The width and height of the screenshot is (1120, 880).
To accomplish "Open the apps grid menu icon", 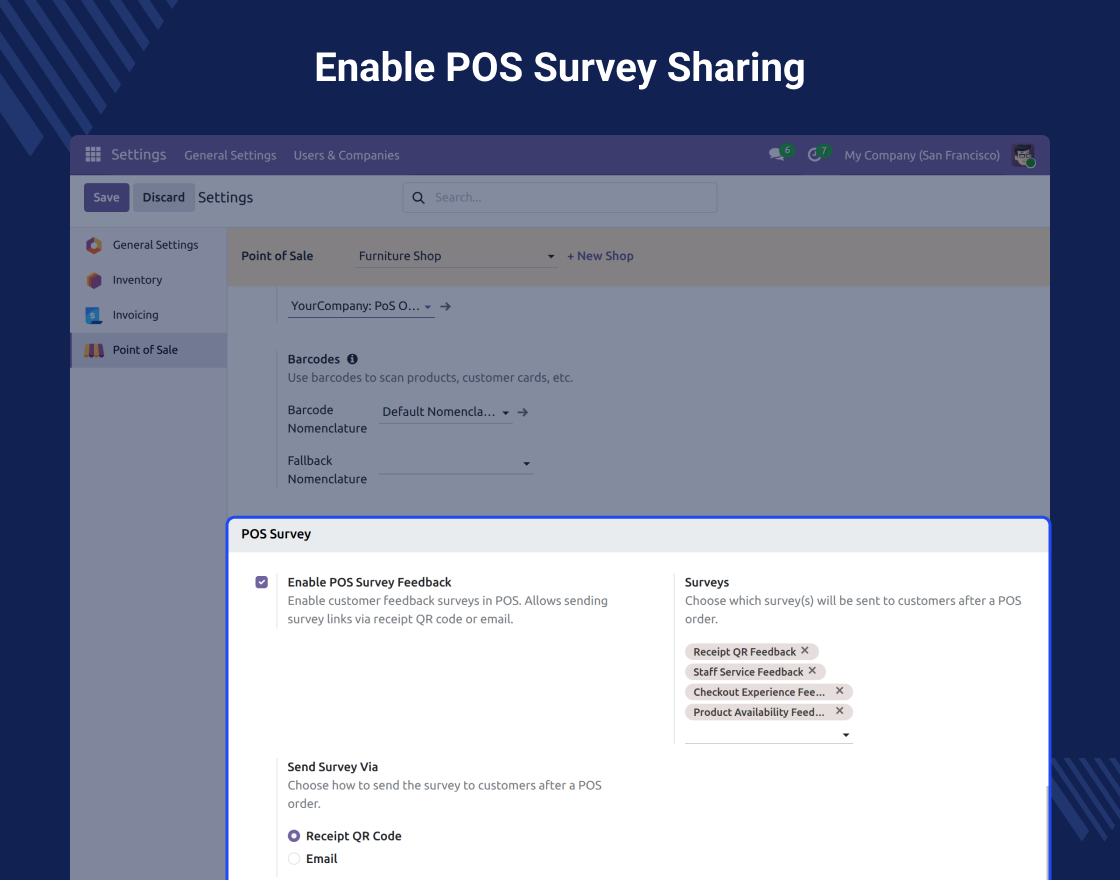I will [93, 155].
